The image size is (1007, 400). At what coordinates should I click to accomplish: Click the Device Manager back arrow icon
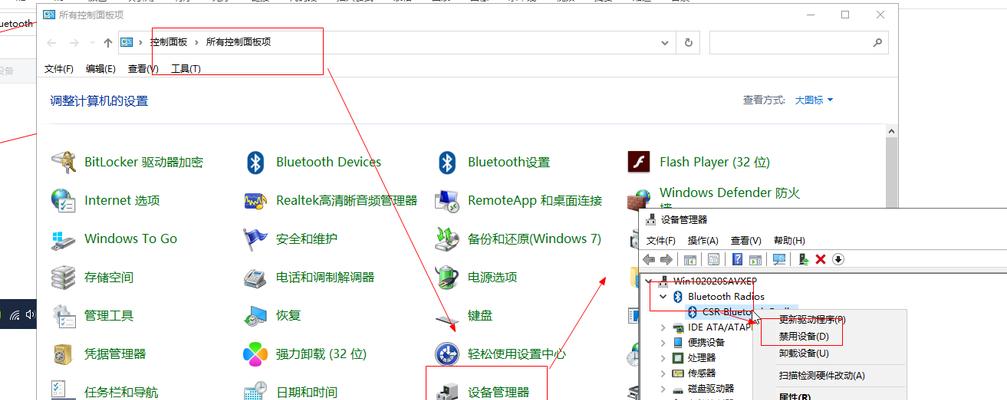[x=649, y=259]
